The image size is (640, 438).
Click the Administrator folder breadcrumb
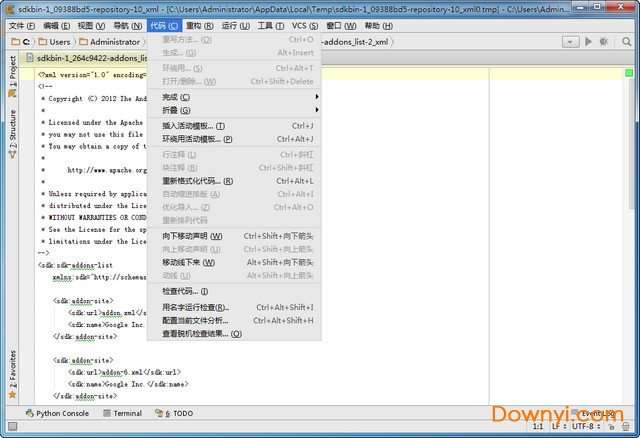pos(110,42)
